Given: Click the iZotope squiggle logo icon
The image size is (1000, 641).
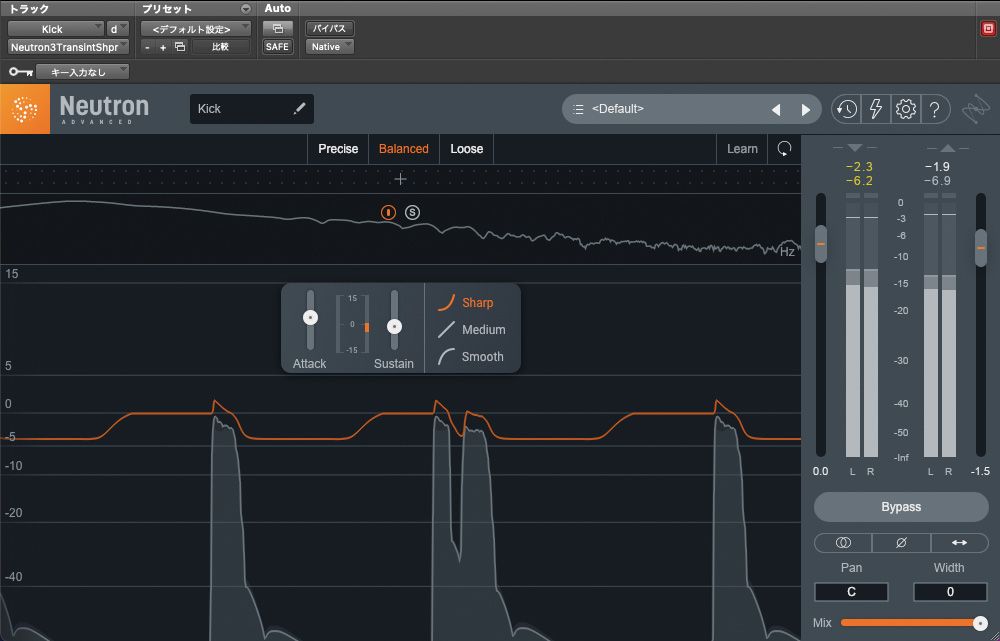Looking at the screenshot, I should (975, 110).
